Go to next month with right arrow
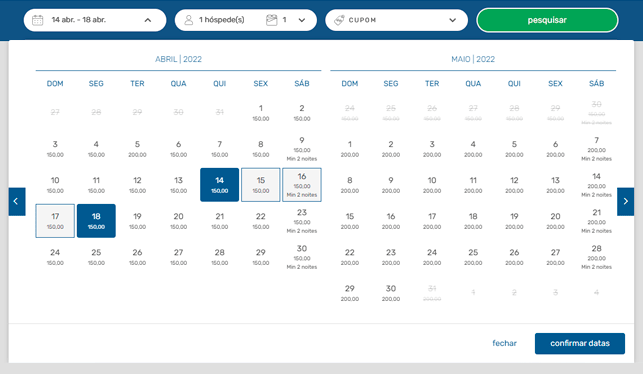Viewport: 643px width, 374px height. pos(625,201)
